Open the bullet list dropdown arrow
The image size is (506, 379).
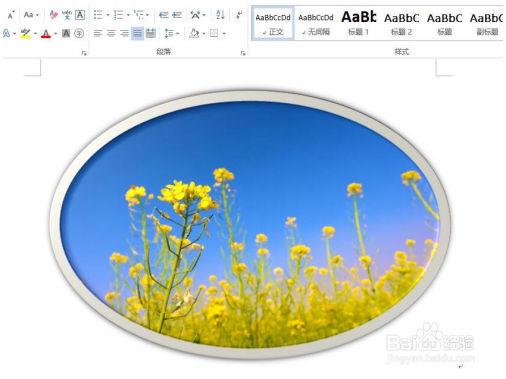pos(108,15)
